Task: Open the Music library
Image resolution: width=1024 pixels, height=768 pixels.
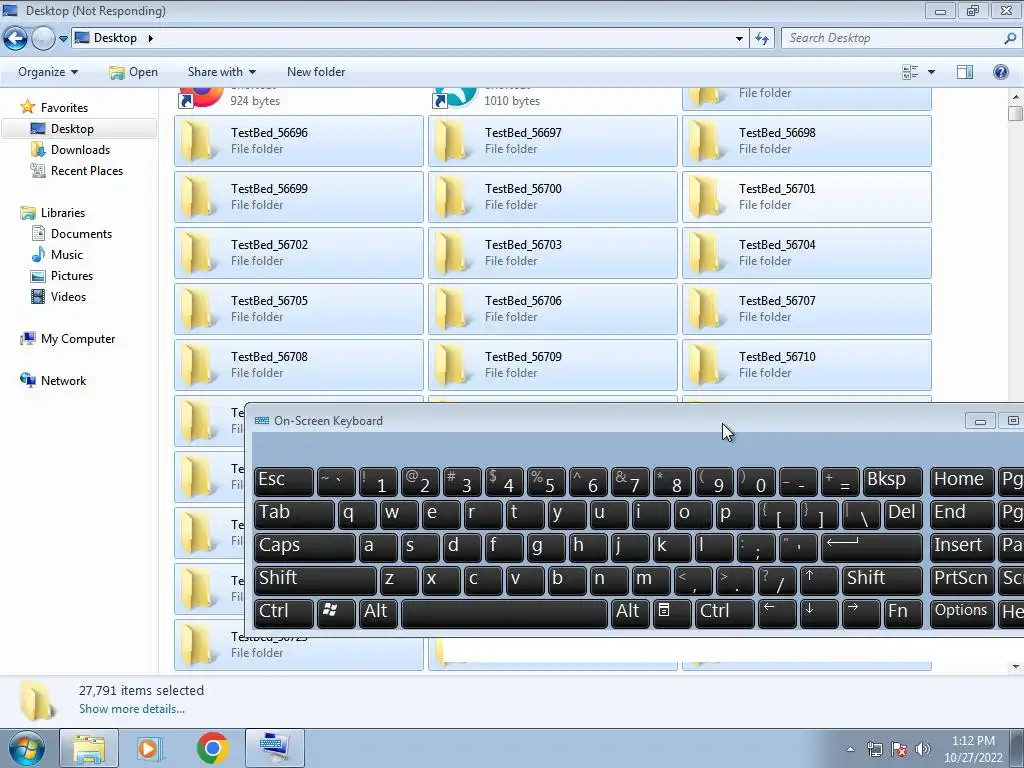Action: [67, 255]
